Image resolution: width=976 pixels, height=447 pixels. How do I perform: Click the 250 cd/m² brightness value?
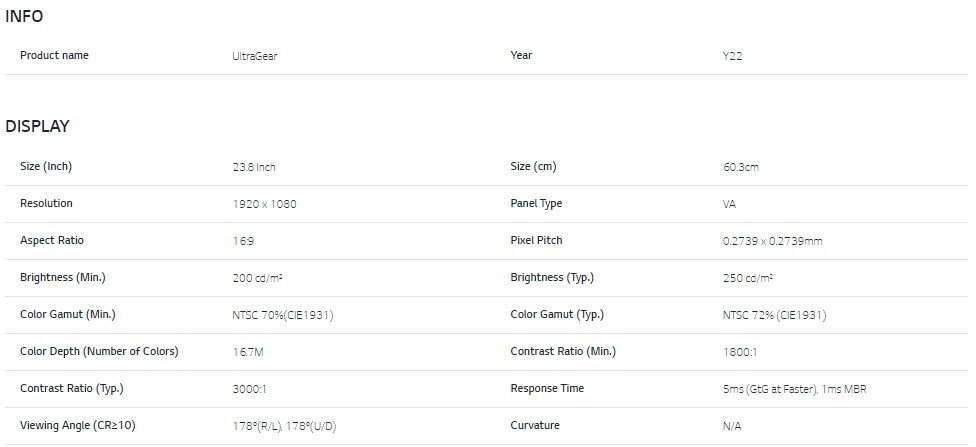[x=748, y=278]
